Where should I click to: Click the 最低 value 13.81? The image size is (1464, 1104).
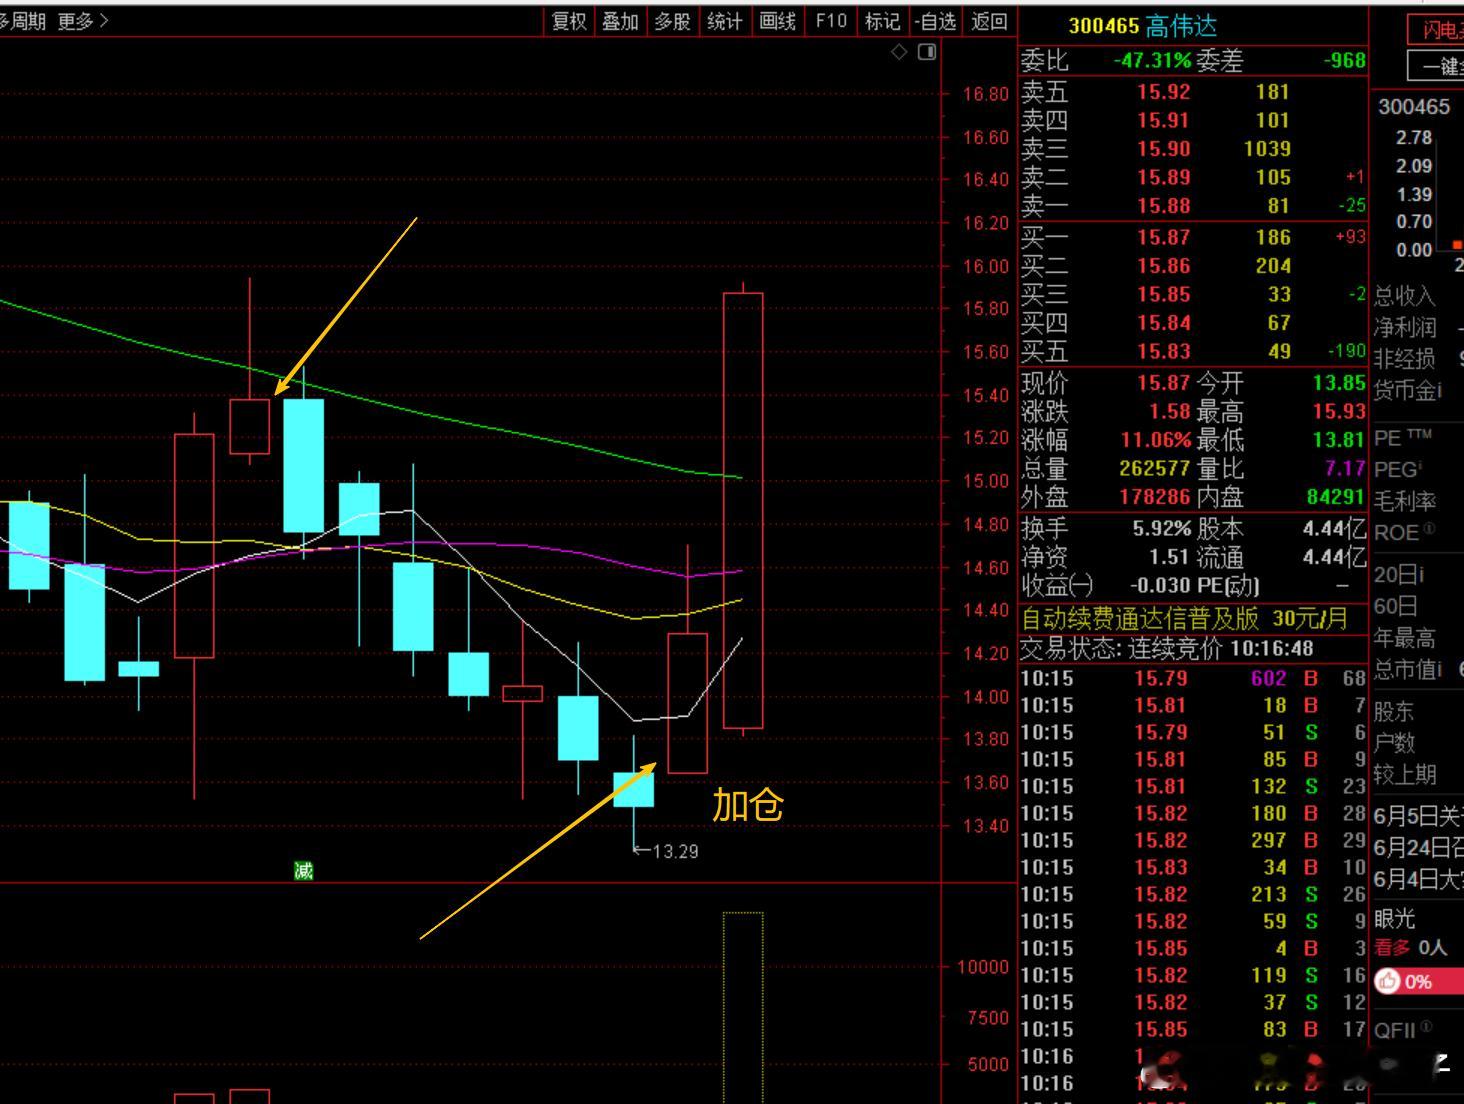[1339, 440]
